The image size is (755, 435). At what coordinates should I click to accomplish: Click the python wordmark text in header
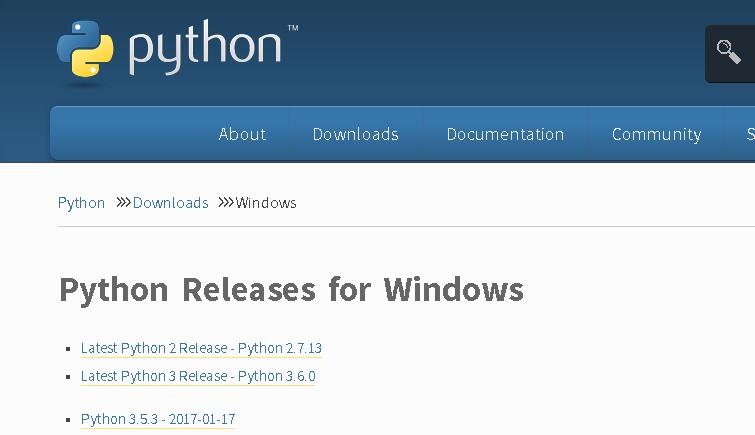(x=205, y=48)
